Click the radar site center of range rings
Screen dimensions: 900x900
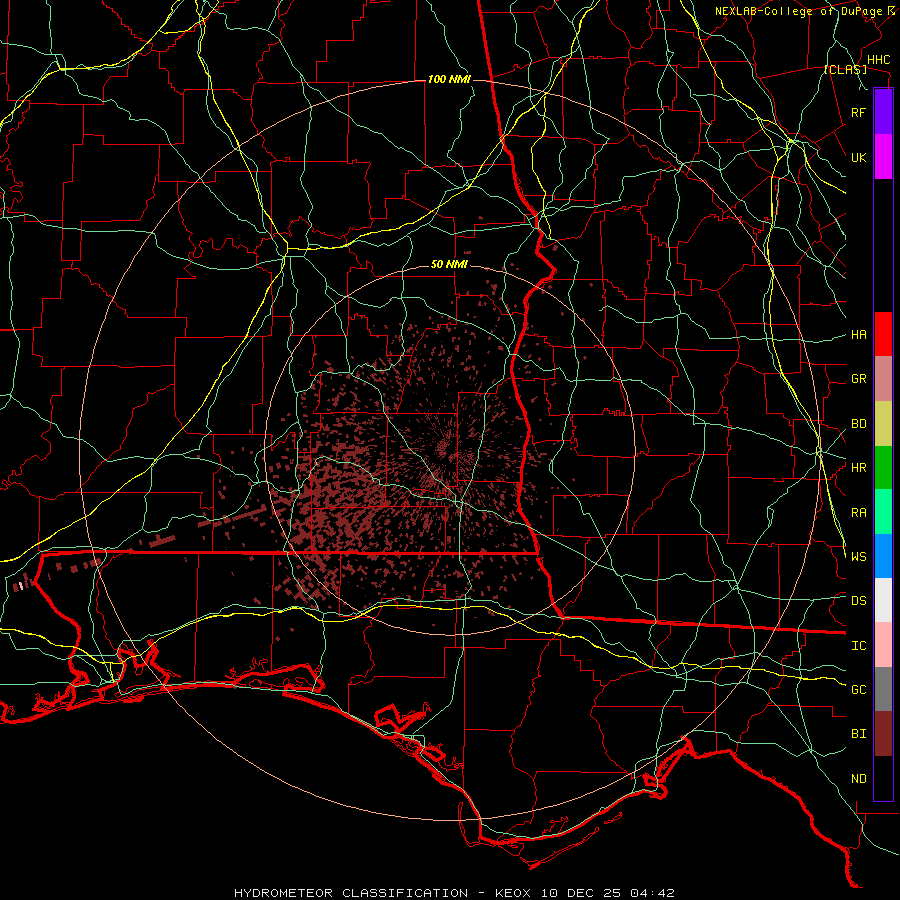[450, 450]
